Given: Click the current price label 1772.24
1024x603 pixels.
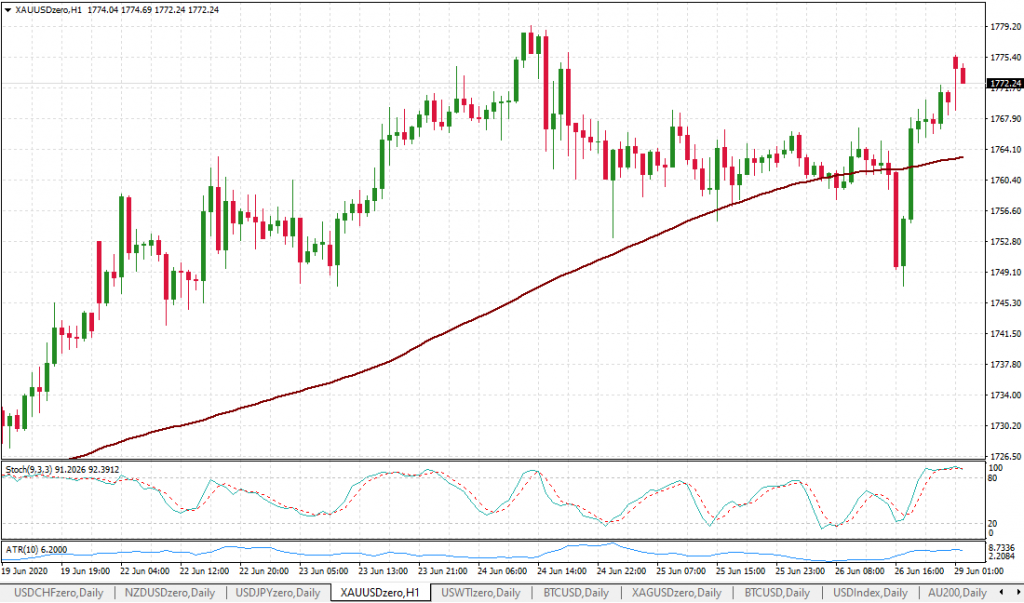Looking at the screenshot, I should [1003, 84].
